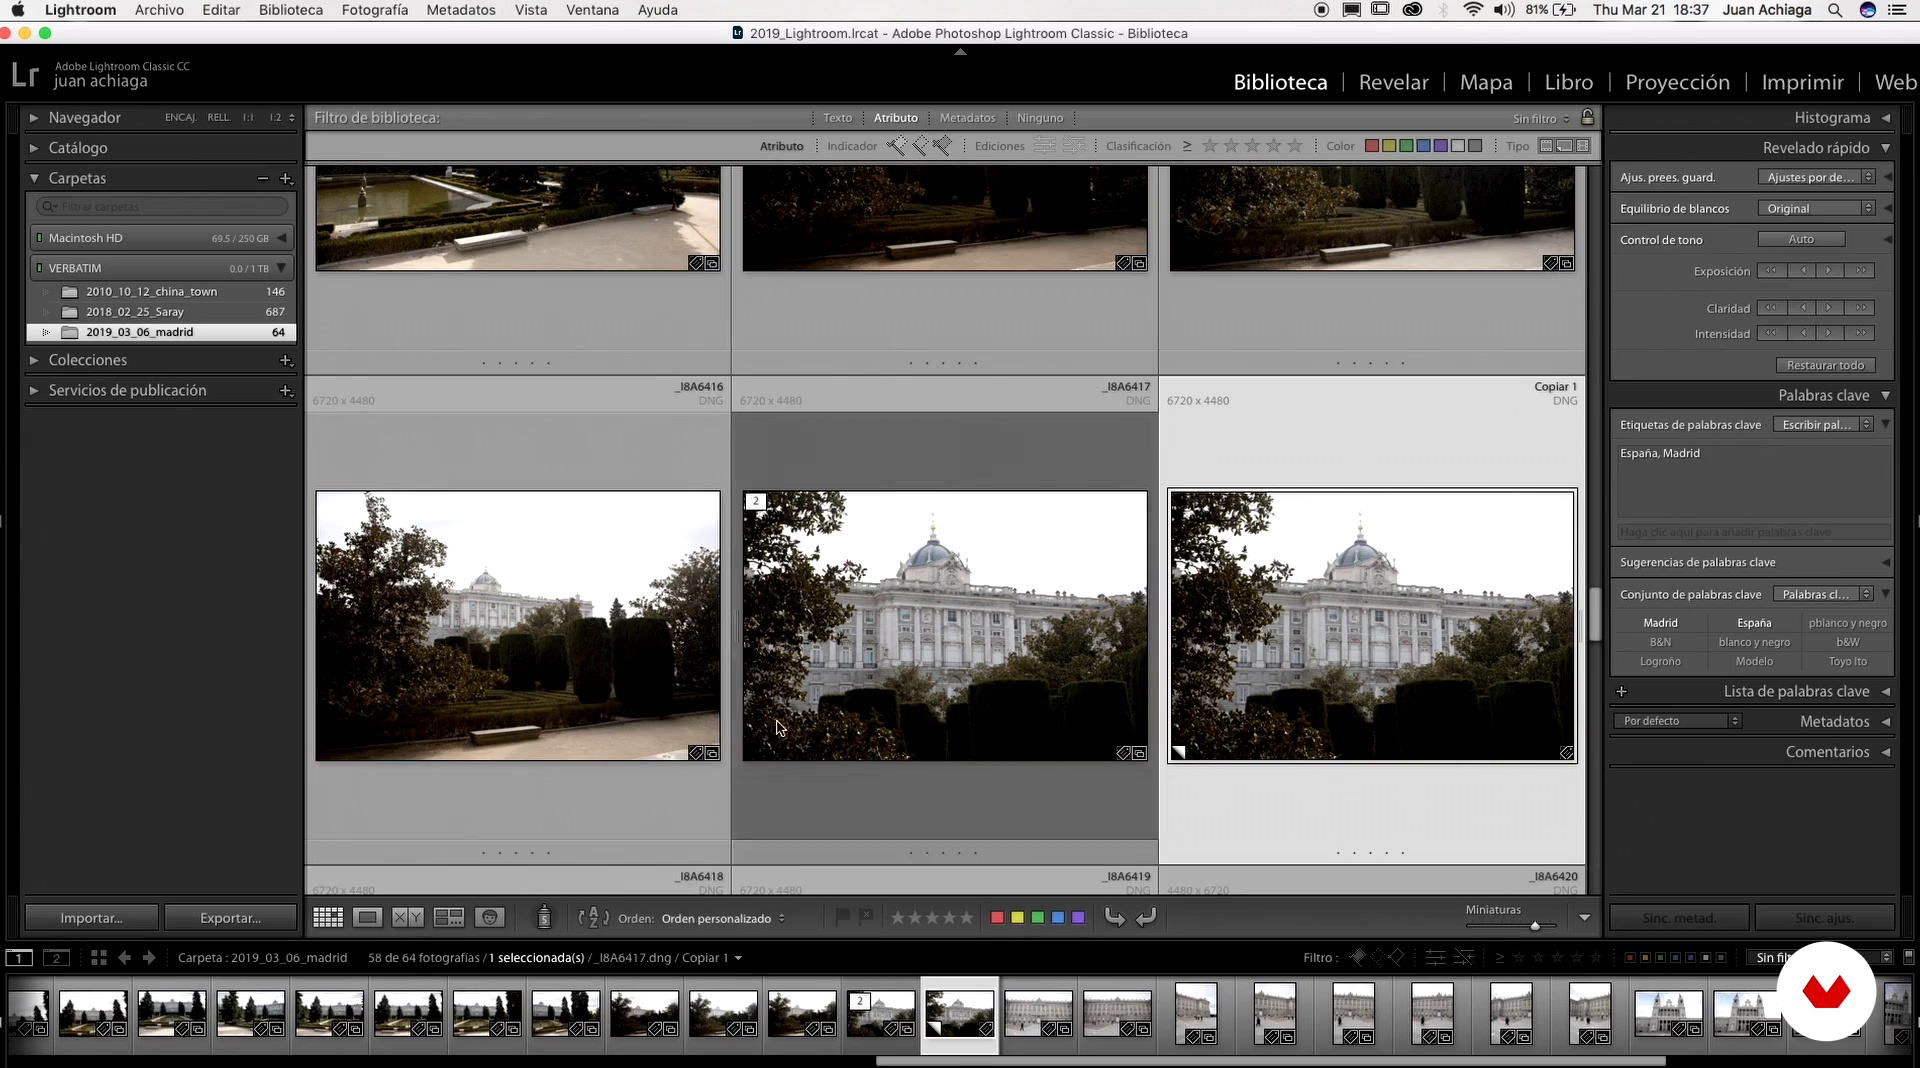Viewport: 1920px width, 1068px height.
Task: Rotate photo counterclockwise in toolbar
Action: pos(1114,917)
